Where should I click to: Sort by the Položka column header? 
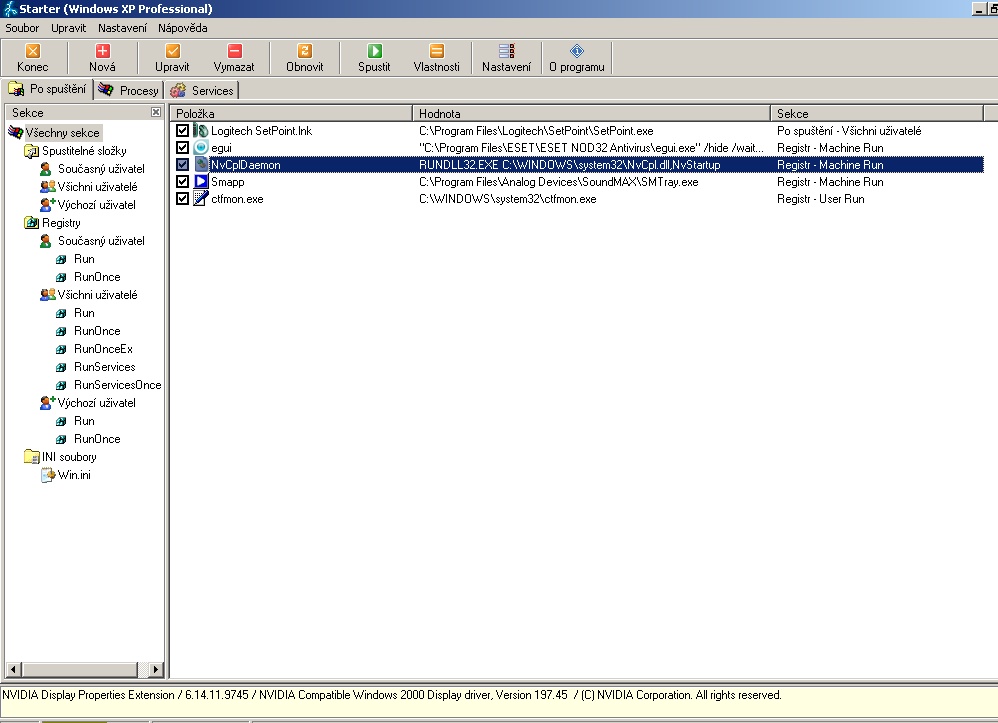(292, 113)
